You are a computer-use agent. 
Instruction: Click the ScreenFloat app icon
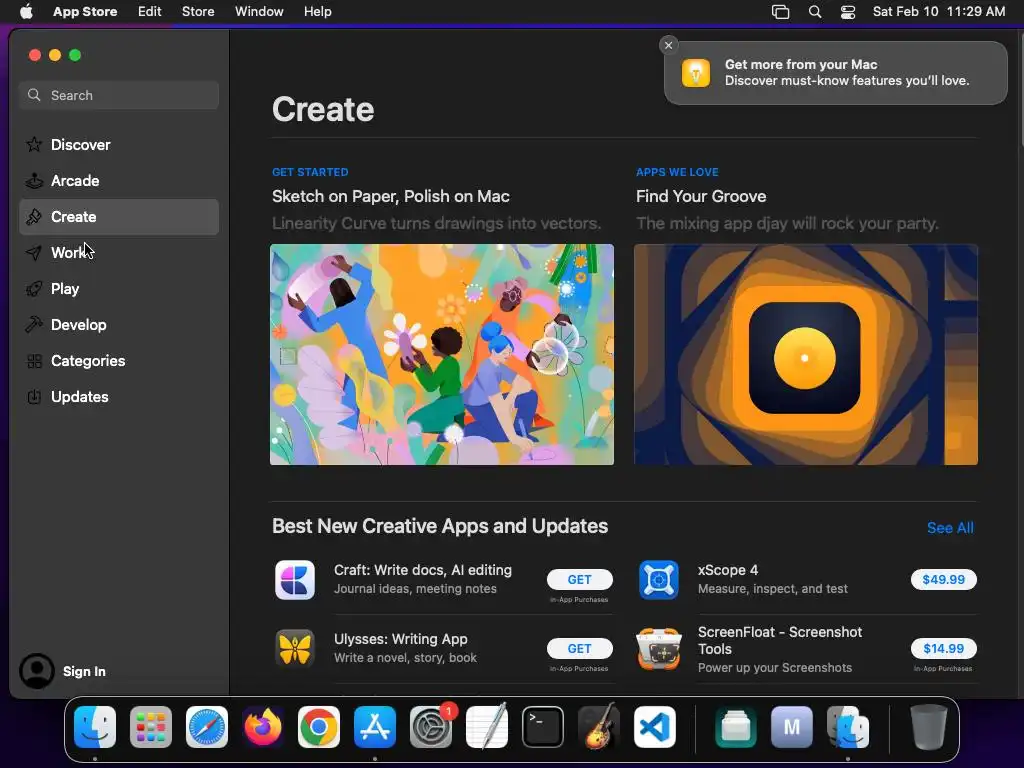pyautogui.click(x=658, y=648)
